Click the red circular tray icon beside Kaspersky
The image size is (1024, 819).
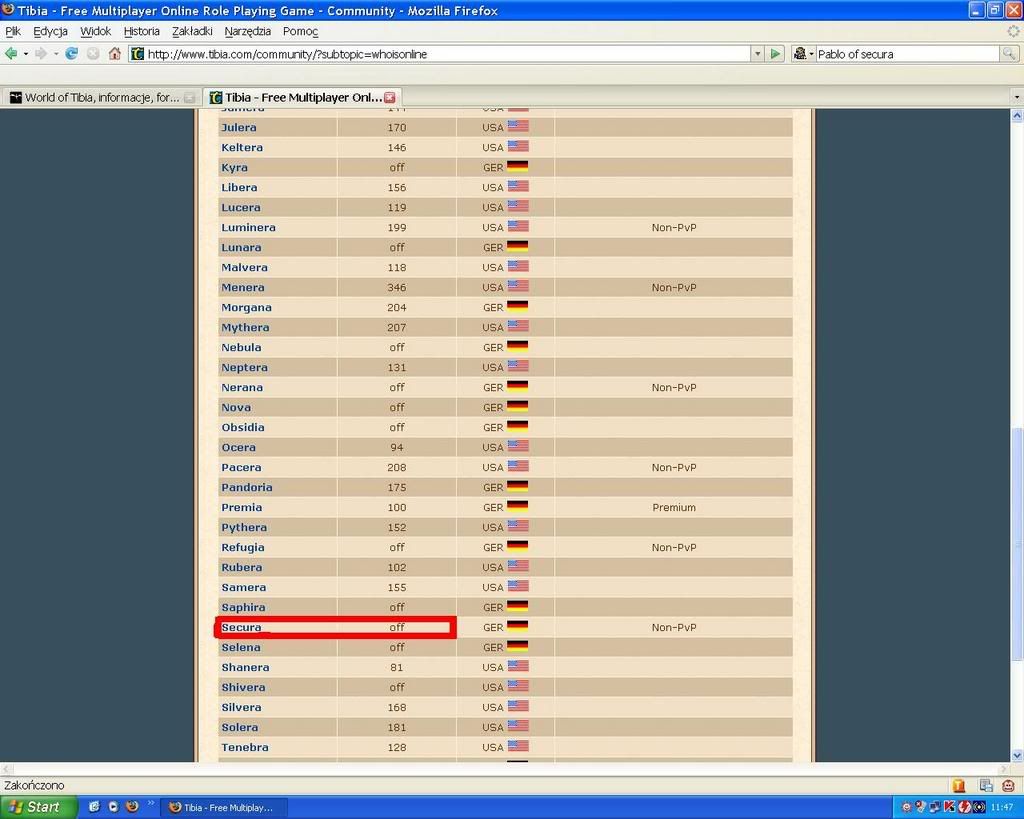point(964,807)
